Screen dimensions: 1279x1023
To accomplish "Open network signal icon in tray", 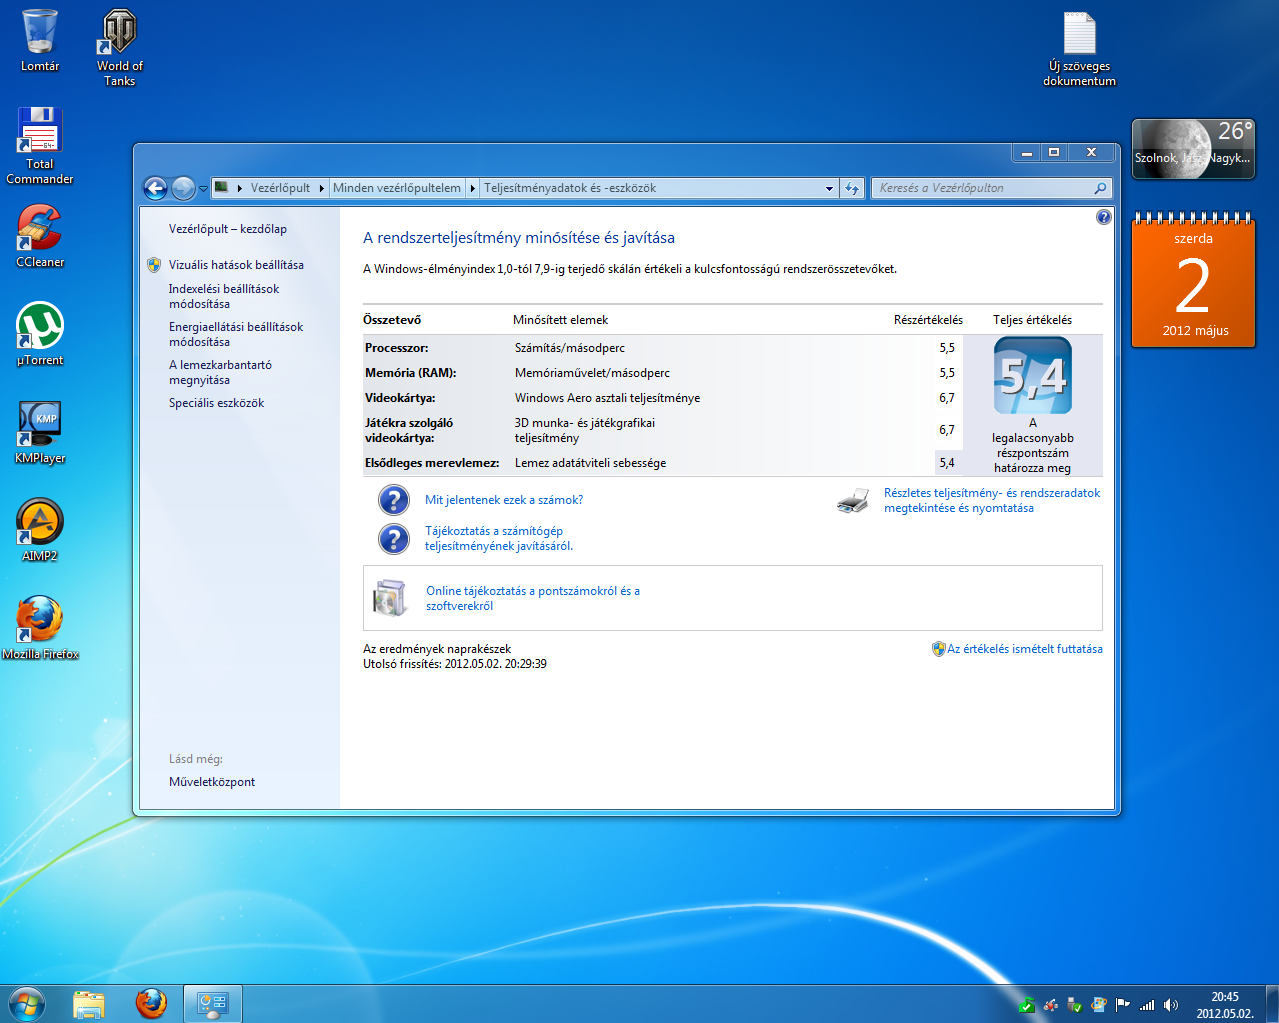I will tap(1147, 1005).
